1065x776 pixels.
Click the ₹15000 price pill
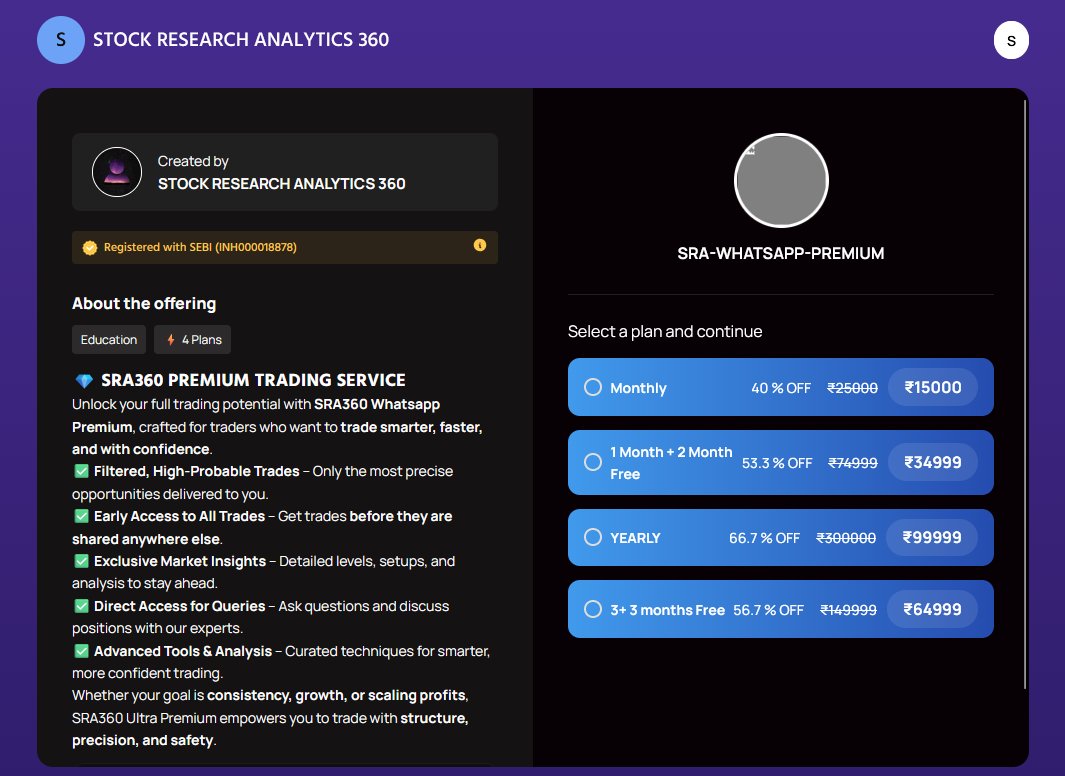(x=933, y=387)
